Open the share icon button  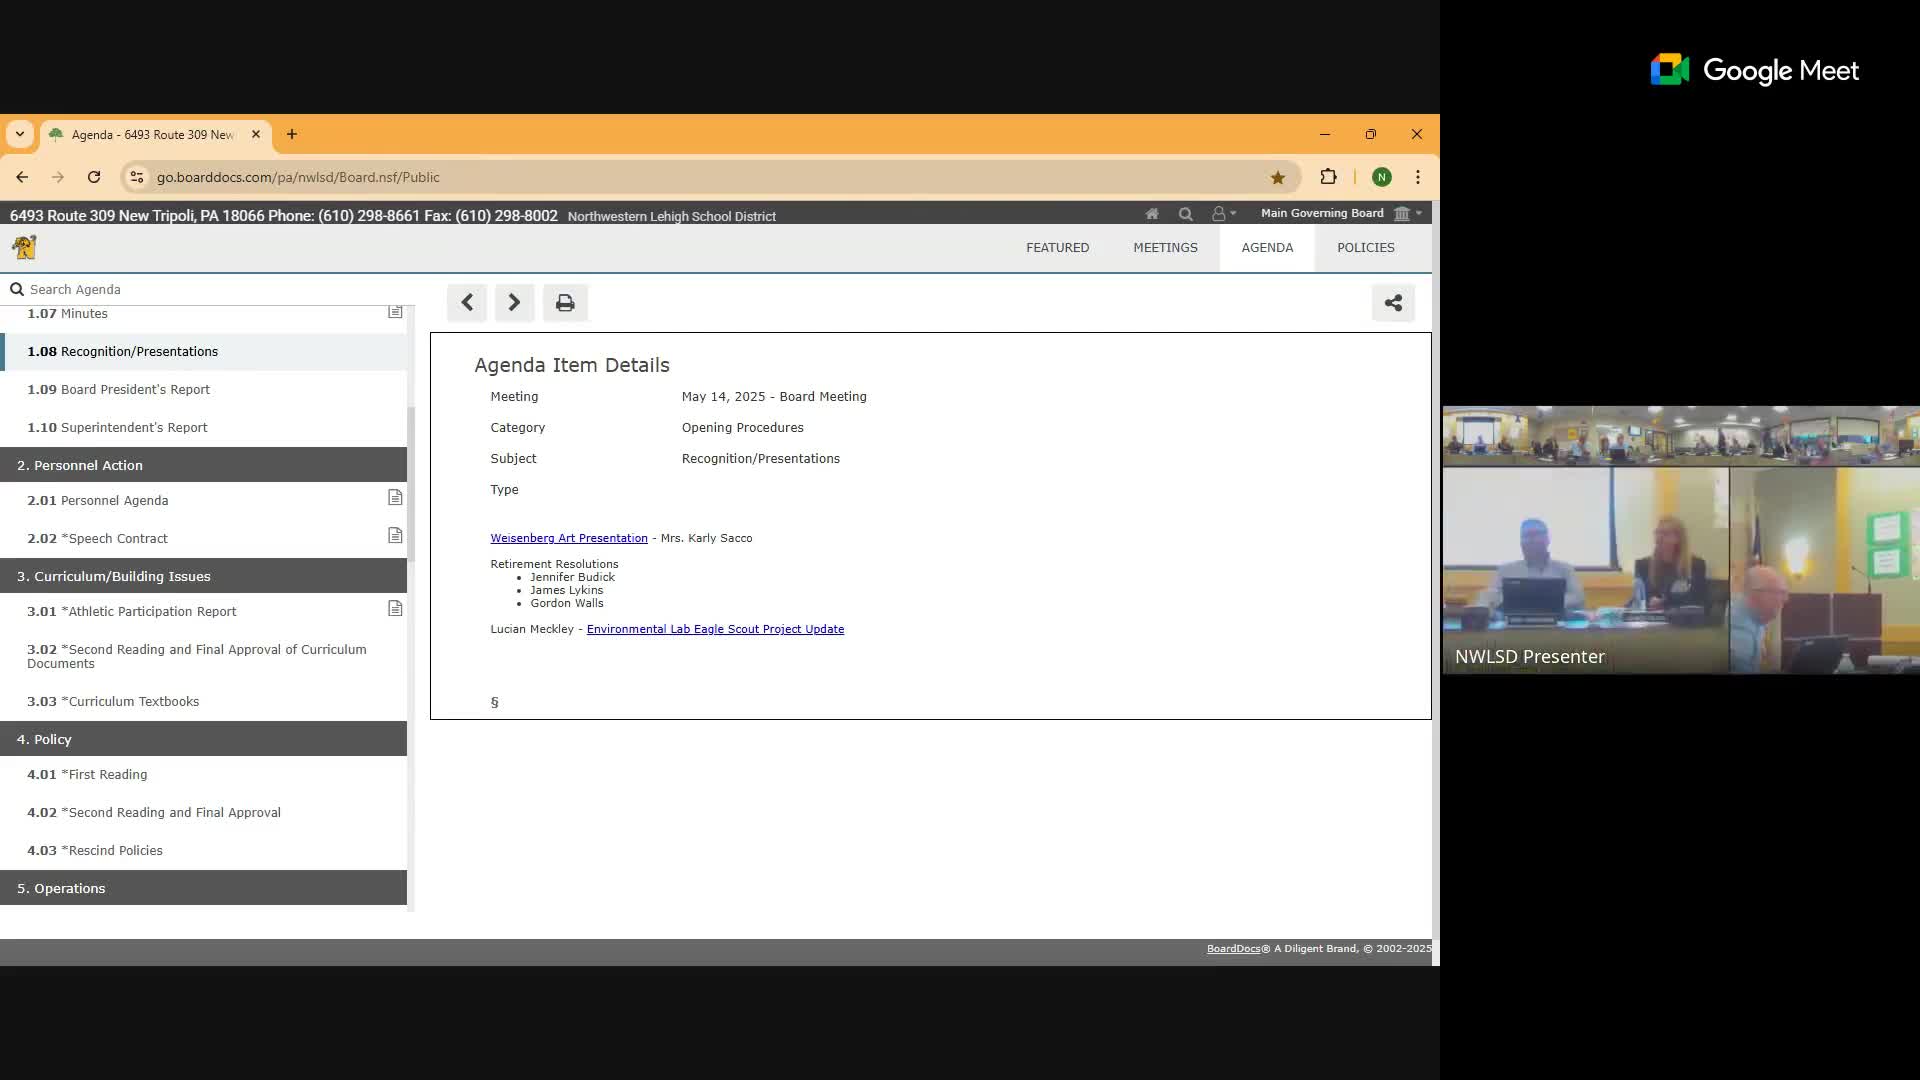[1393, 303]
